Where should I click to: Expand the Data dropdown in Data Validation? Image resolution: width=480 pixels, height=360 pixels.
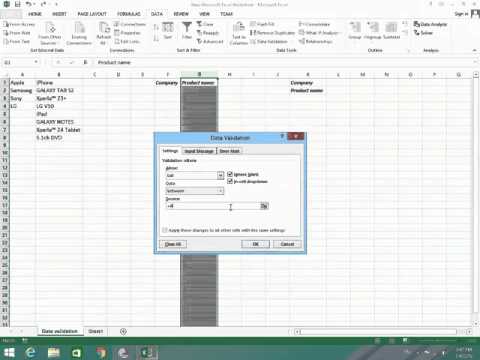220,191
